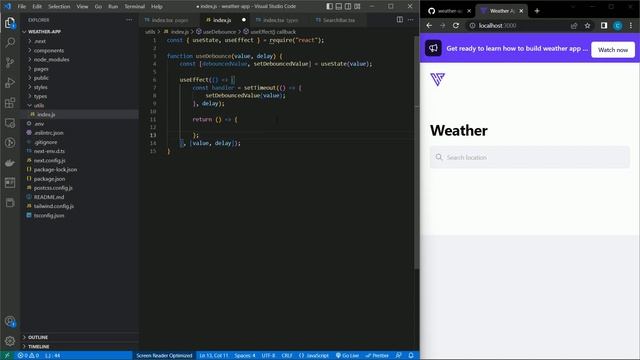This screenshot has height=360, width=640.
Task: Click the Prettier status bar item
Action: click(x=377, y=356)
